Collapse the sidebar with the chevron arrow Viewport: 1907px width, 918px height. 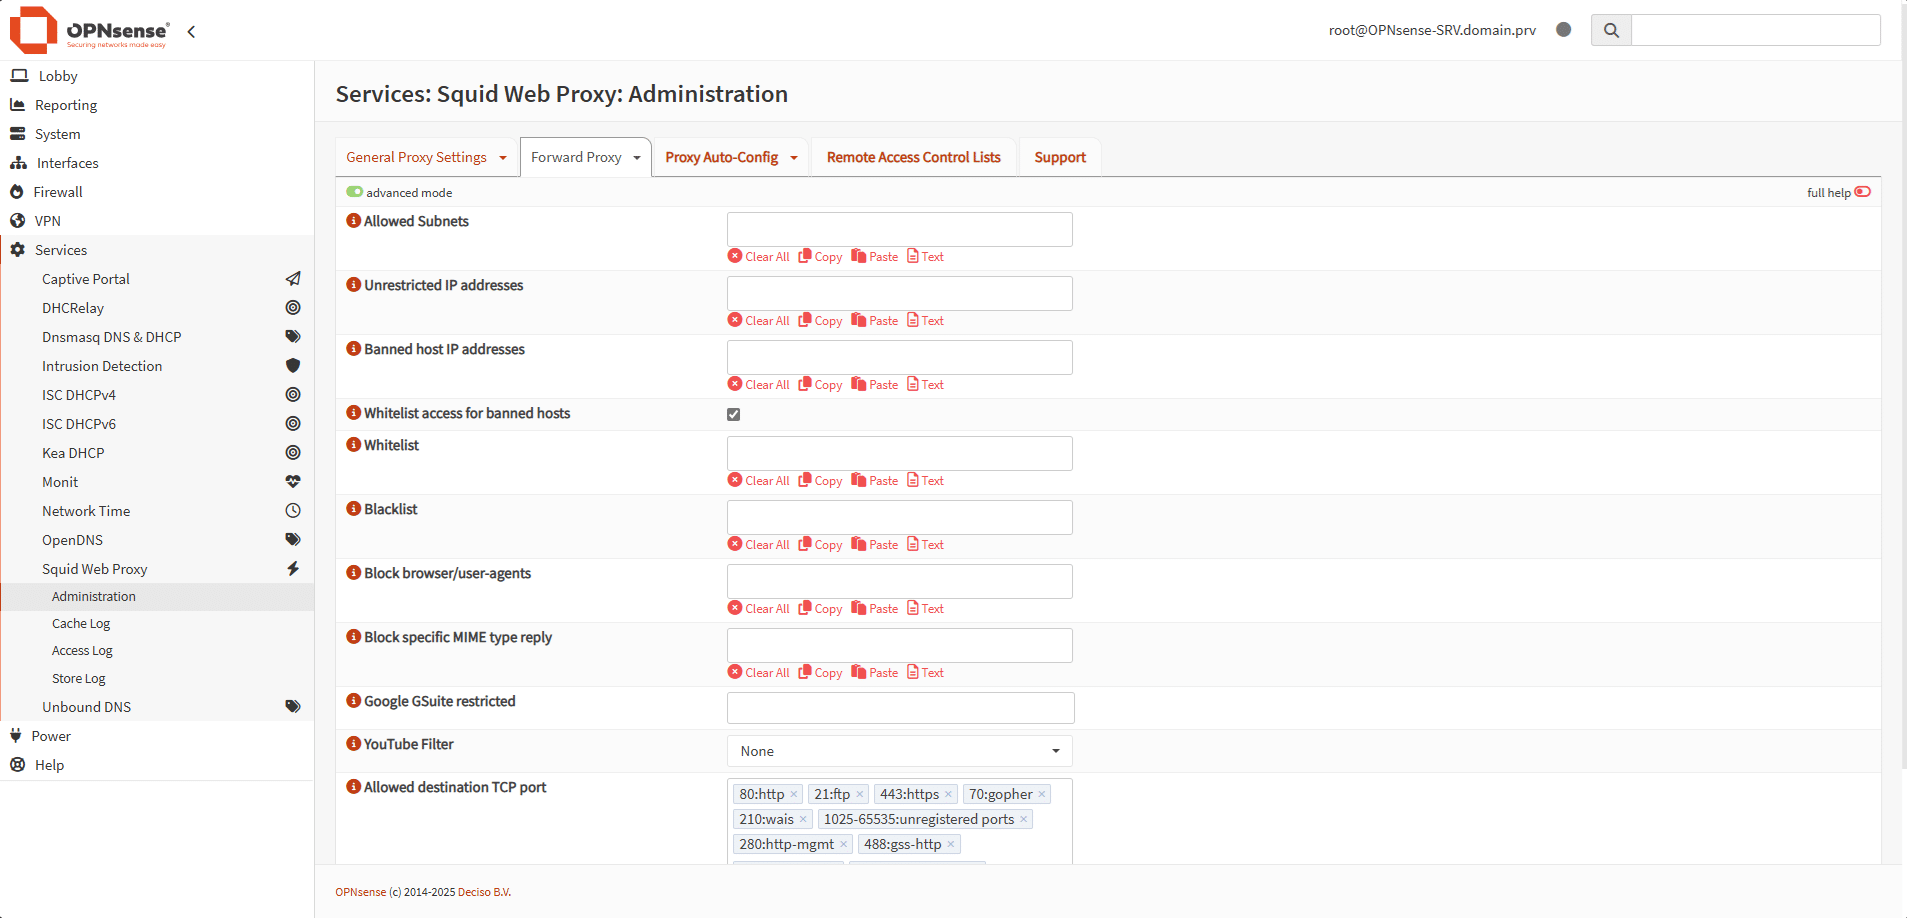(191, 31)
